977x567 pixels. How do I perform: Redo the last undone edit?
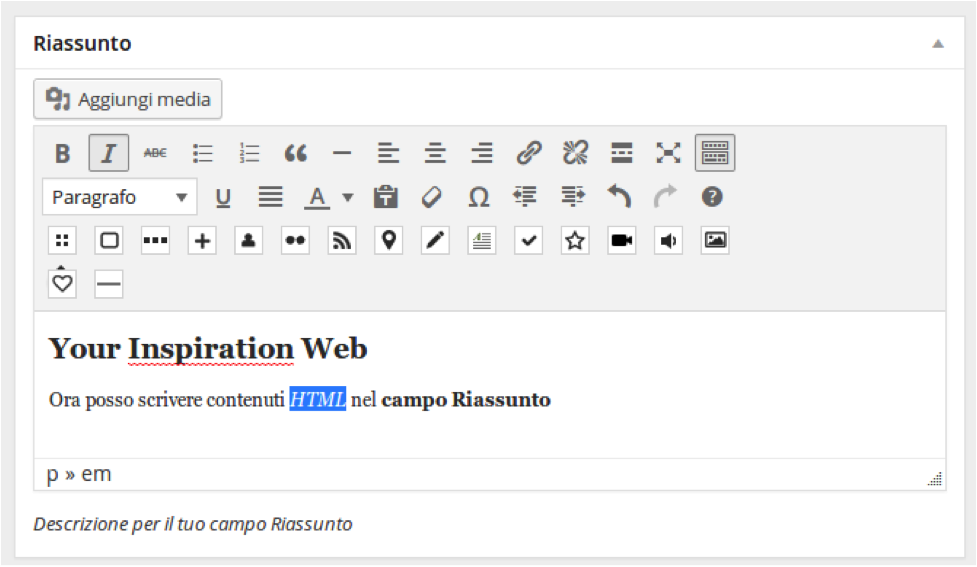[665, 197]
